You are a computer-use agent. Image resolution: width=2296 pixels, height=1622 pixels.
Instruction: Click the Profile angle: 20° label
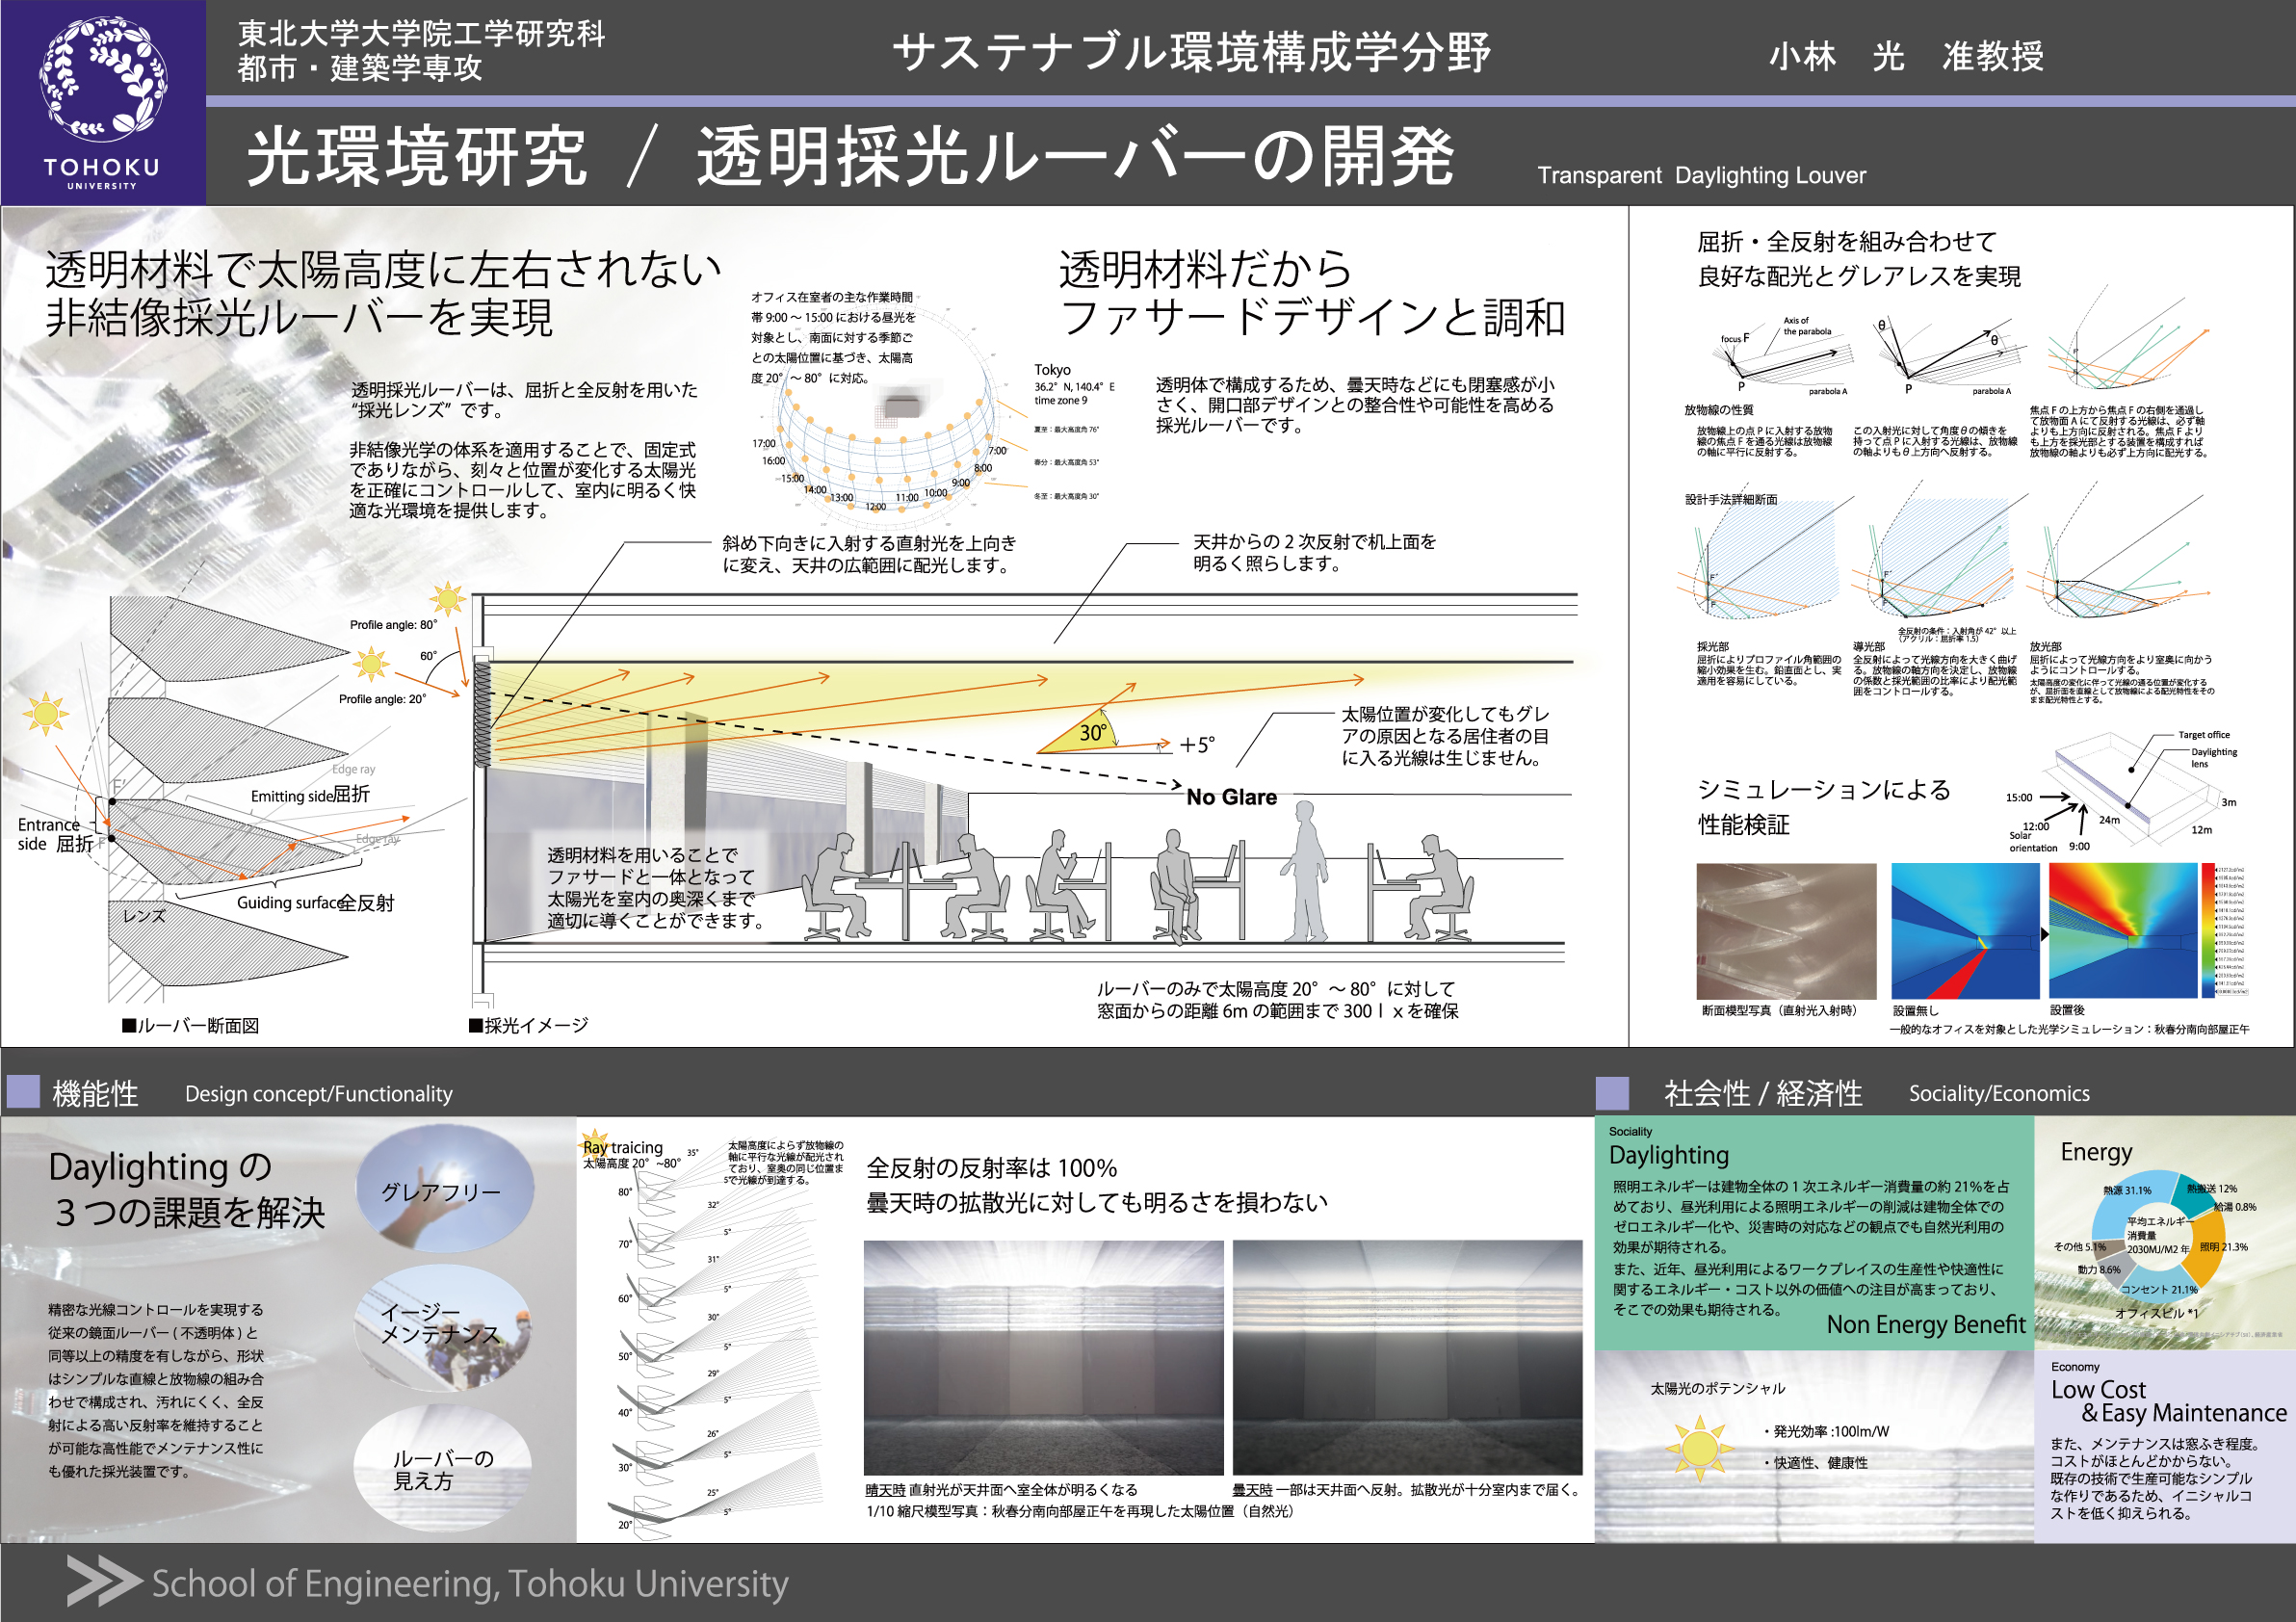(x=382, y=699)
